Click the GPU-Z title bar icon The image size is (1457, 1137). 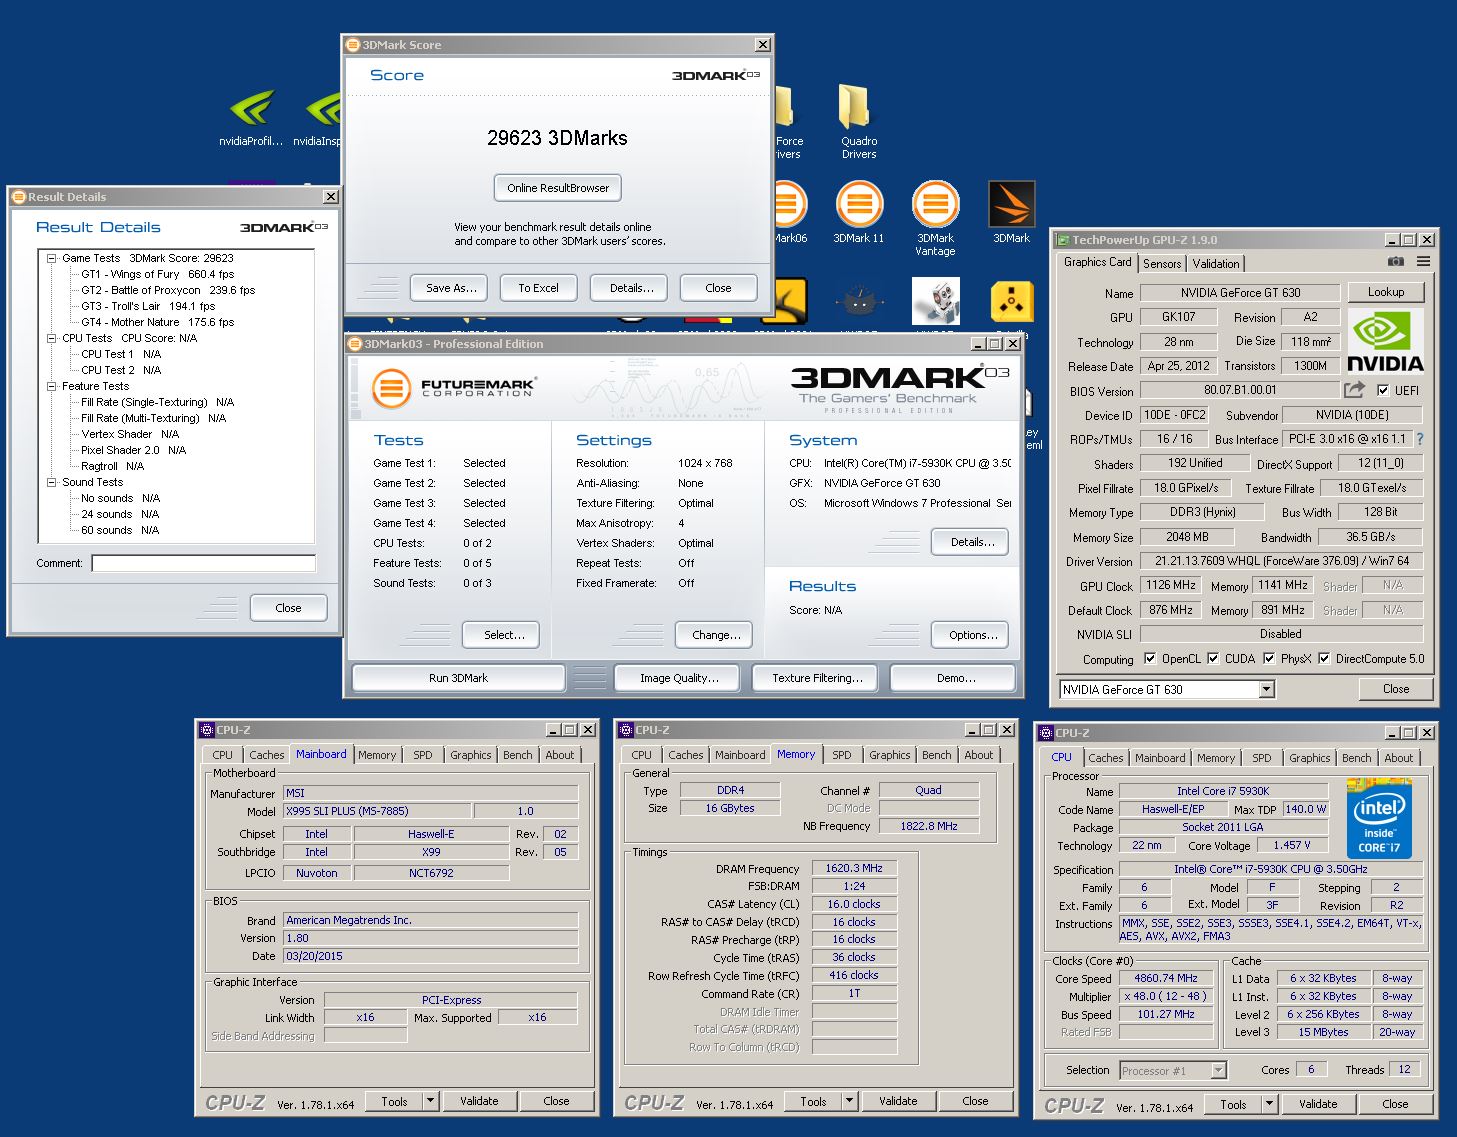pos(1062,240)
